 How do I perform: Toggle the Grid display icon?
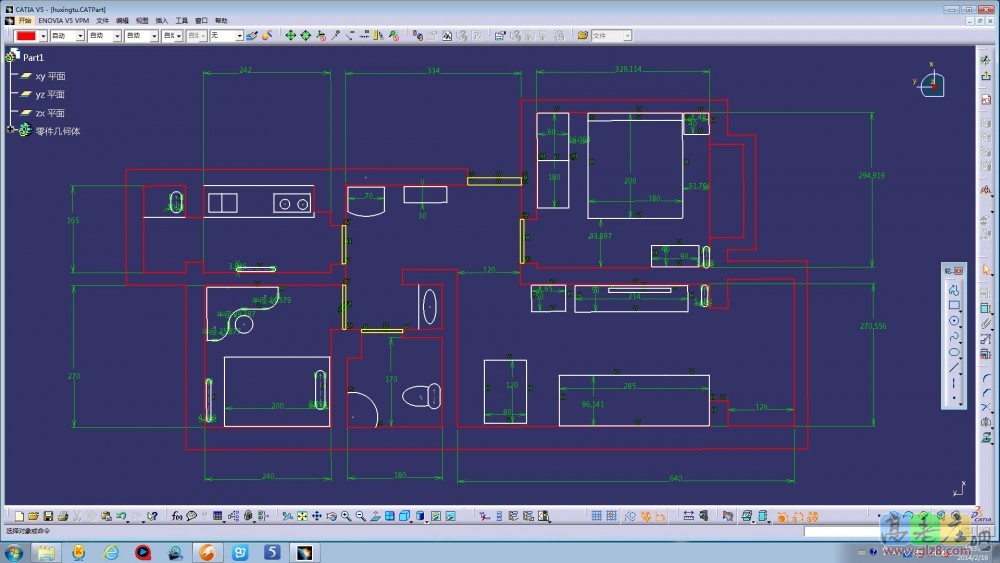[596, 516]
